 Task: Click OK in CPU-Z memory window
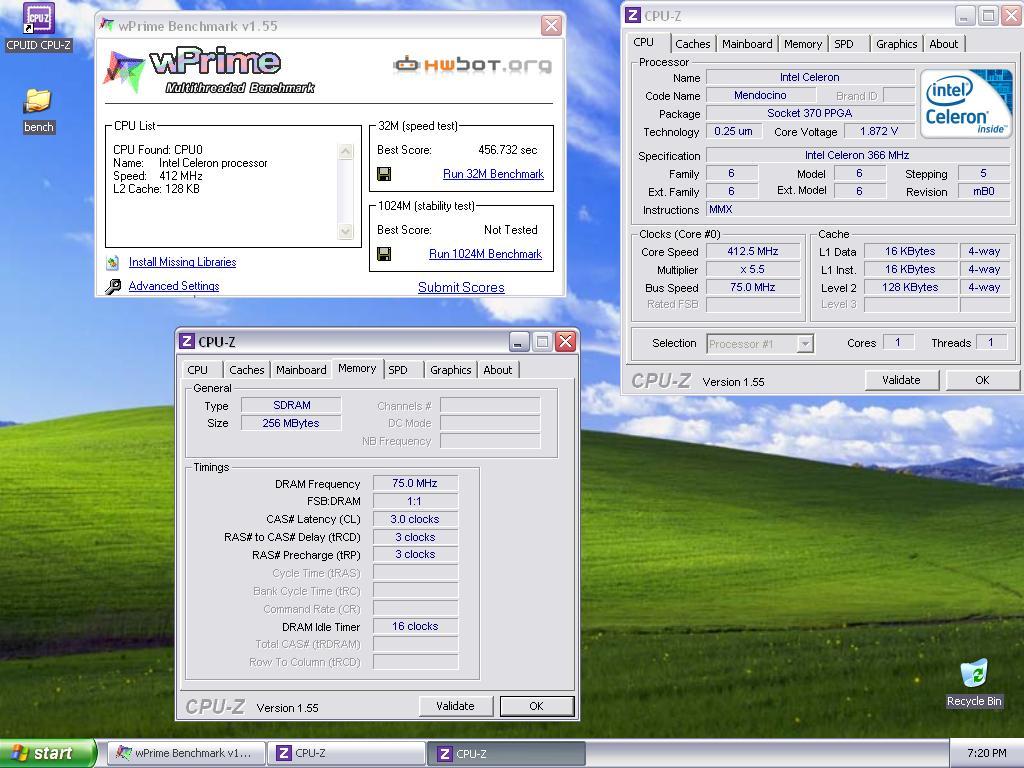(x=536, y=706)
